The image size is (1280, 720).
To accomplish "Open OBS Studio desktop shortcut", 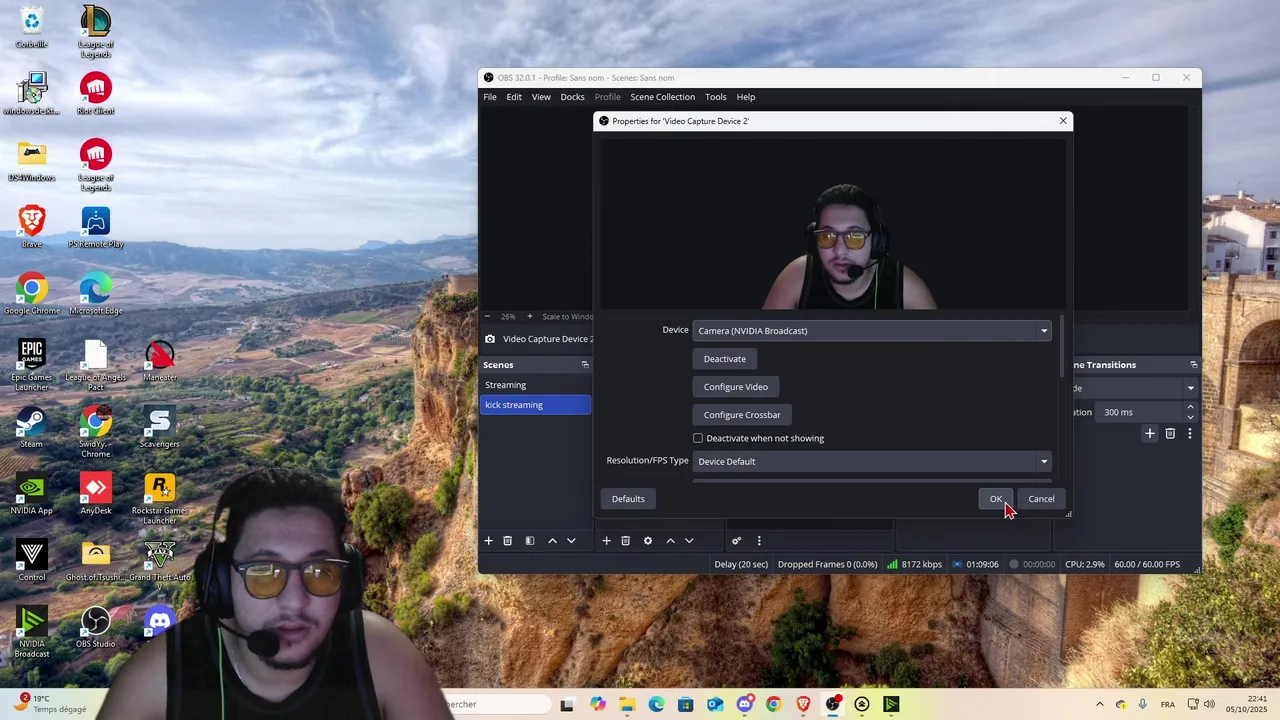I will (95, 628).
